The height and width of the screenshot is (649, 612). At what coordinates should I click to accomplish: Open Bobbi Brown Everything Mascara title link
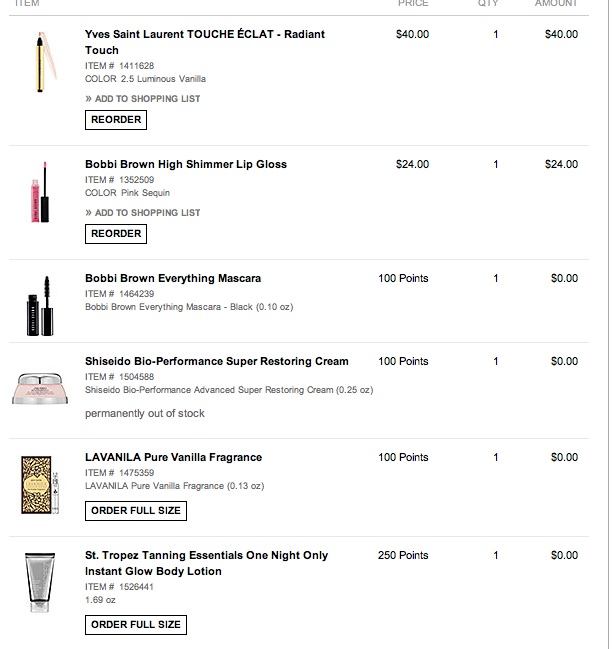[172, 278]
